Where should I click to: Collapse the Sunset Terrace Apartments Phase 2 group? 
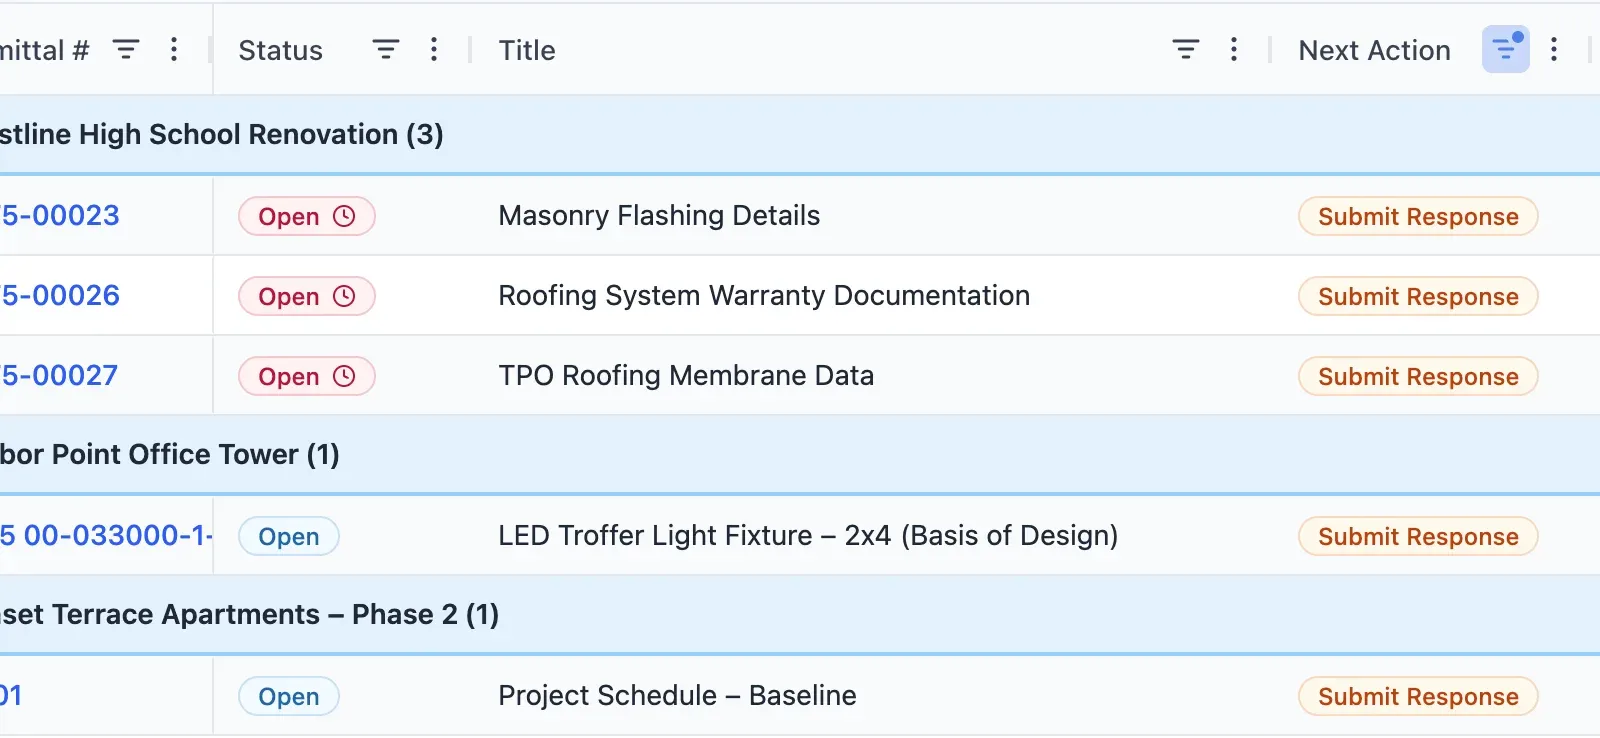click(x=248, y=613)
